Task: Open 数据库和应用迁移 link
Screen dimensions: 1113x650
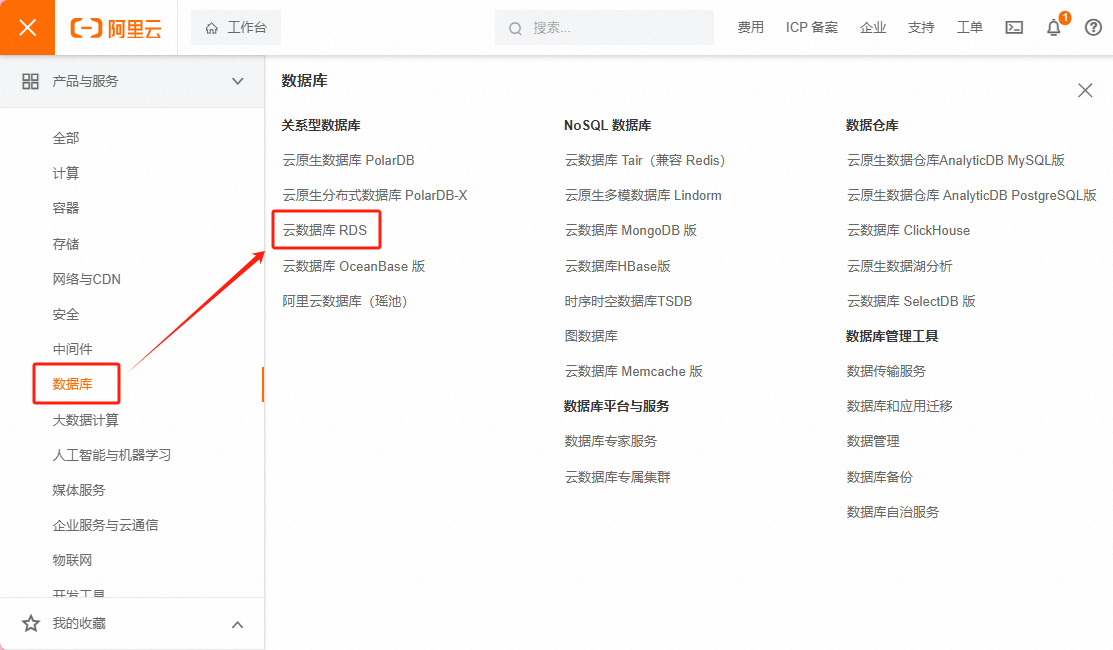Action: (x=899, y=406)
